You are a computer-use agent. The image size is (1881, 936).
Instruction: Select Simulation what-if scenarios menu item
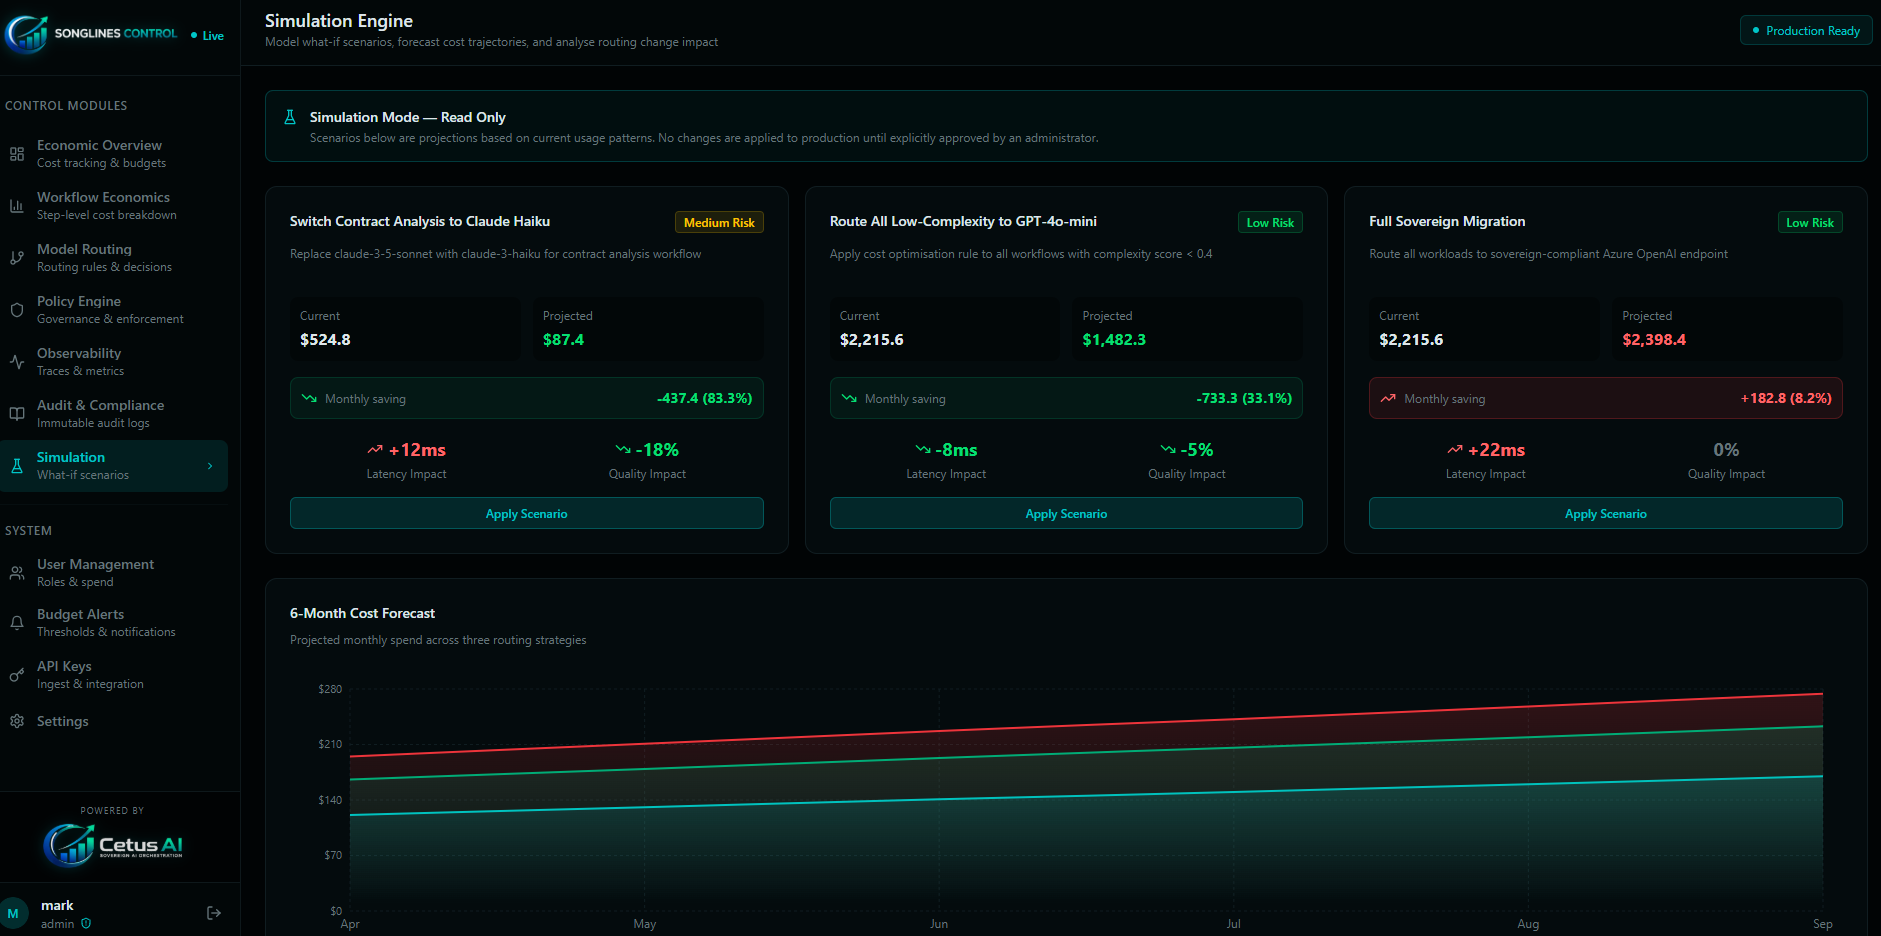coord(83,466)
